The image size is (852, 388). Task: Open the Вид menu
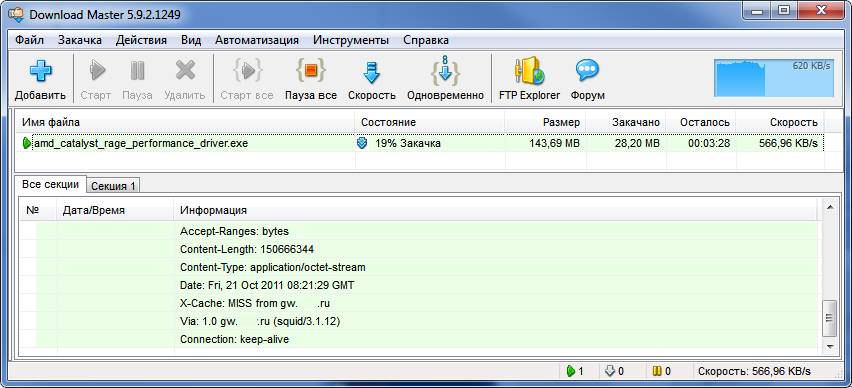pyautogui.click(x=191, y=40)
